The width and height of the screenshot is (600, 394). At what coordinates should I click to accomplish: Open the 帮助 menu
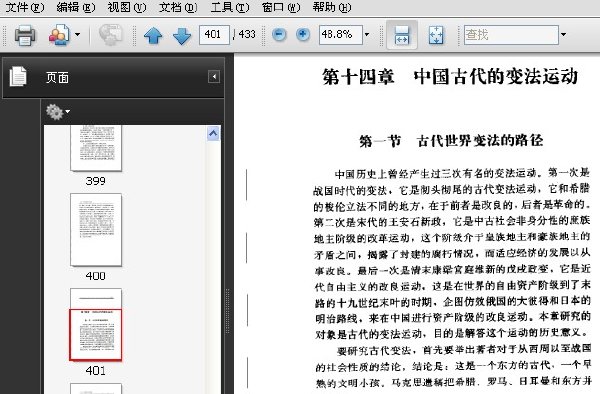[332, 7]
